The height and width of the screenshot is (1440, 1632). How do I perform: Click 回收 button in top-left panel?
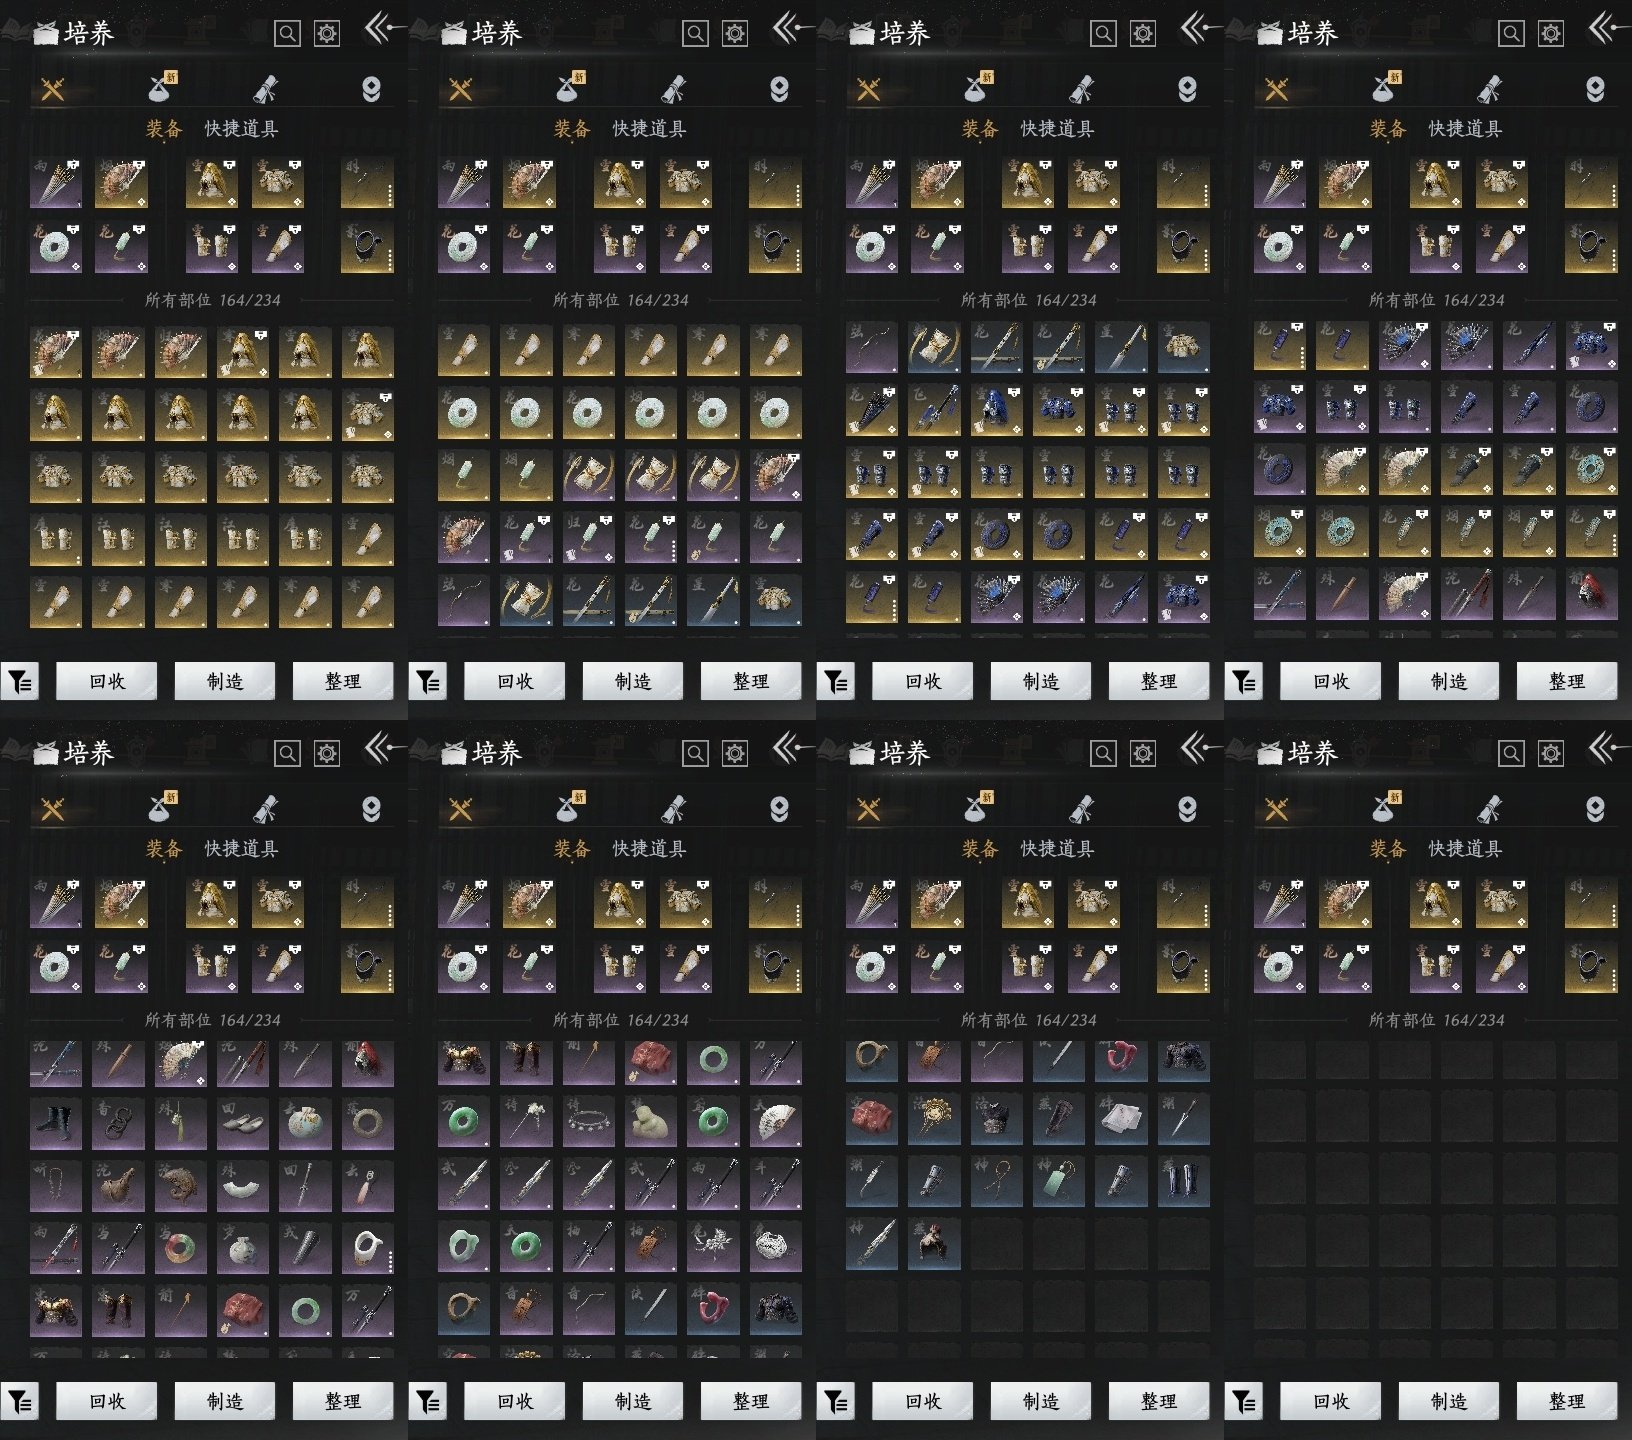pos(107,682)
